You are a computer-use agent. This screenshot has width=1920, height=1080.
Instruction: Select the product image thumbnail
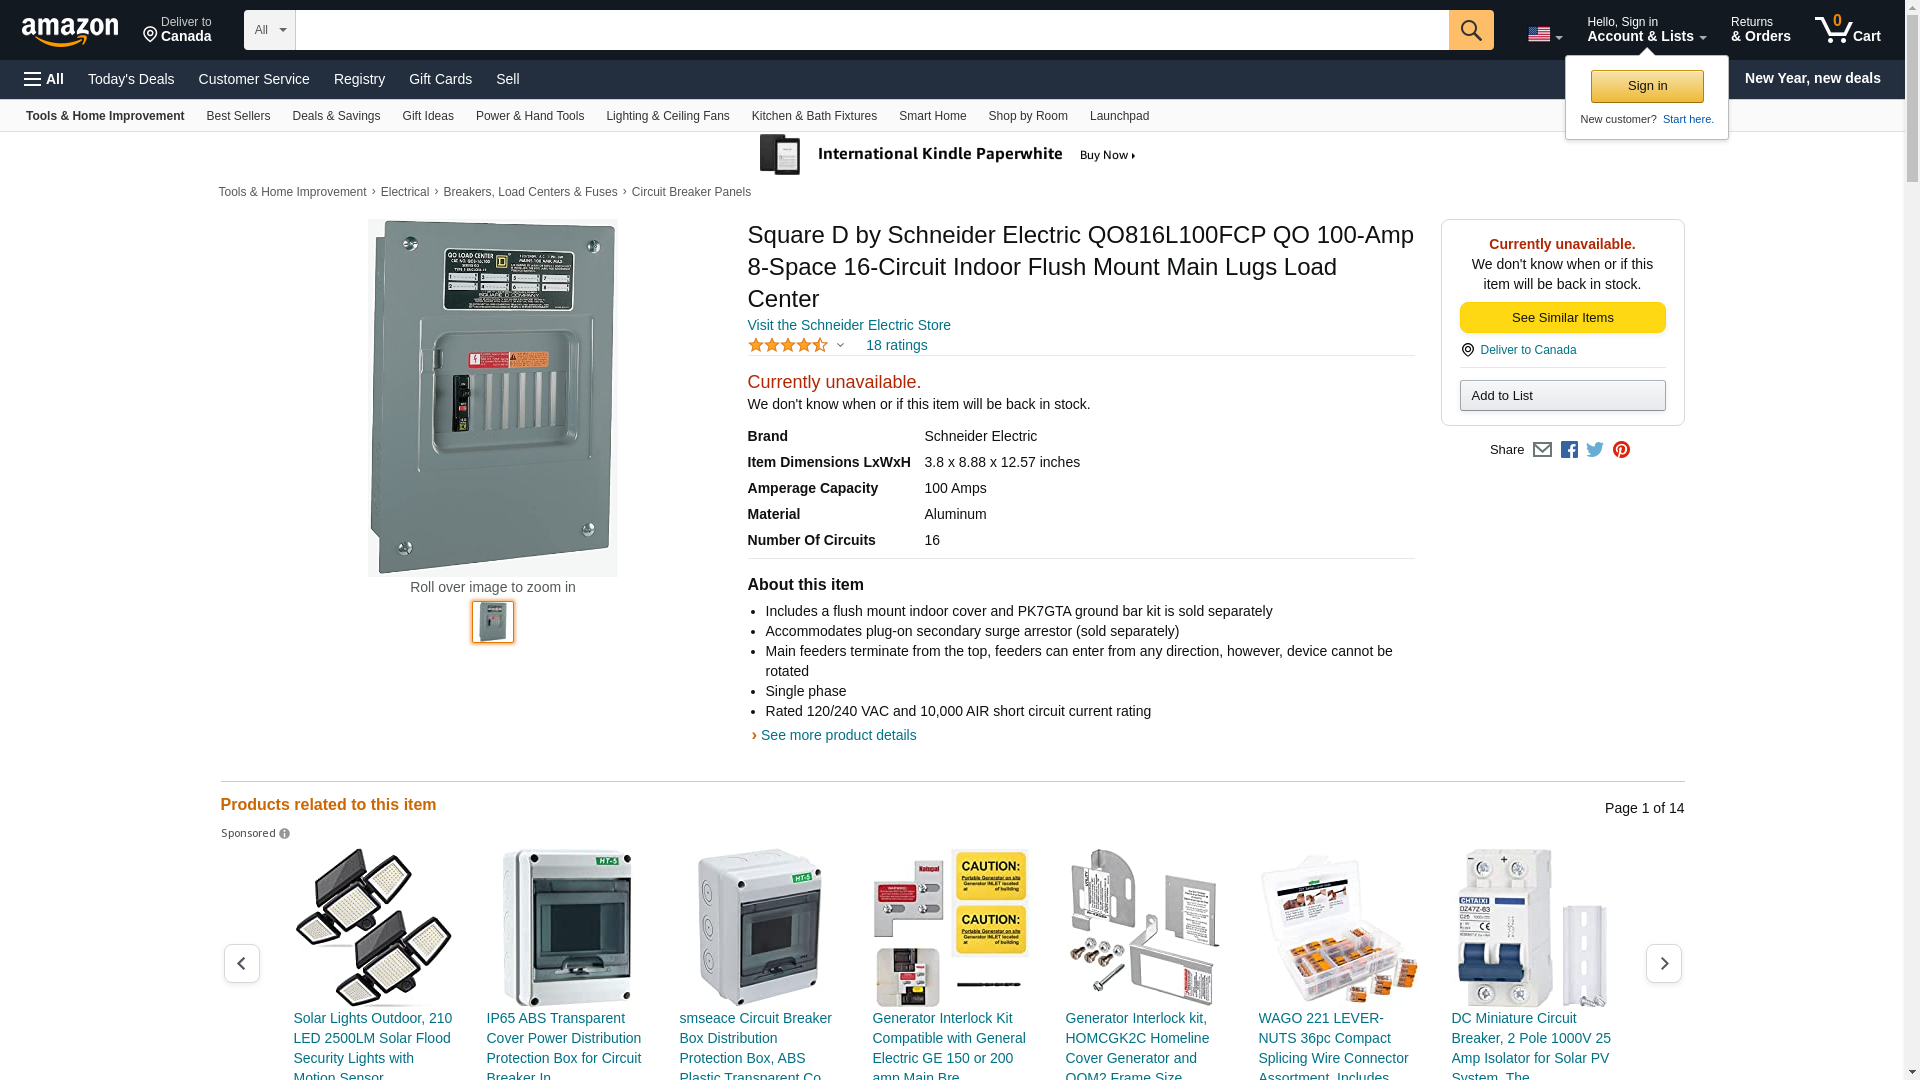(493, 622)
